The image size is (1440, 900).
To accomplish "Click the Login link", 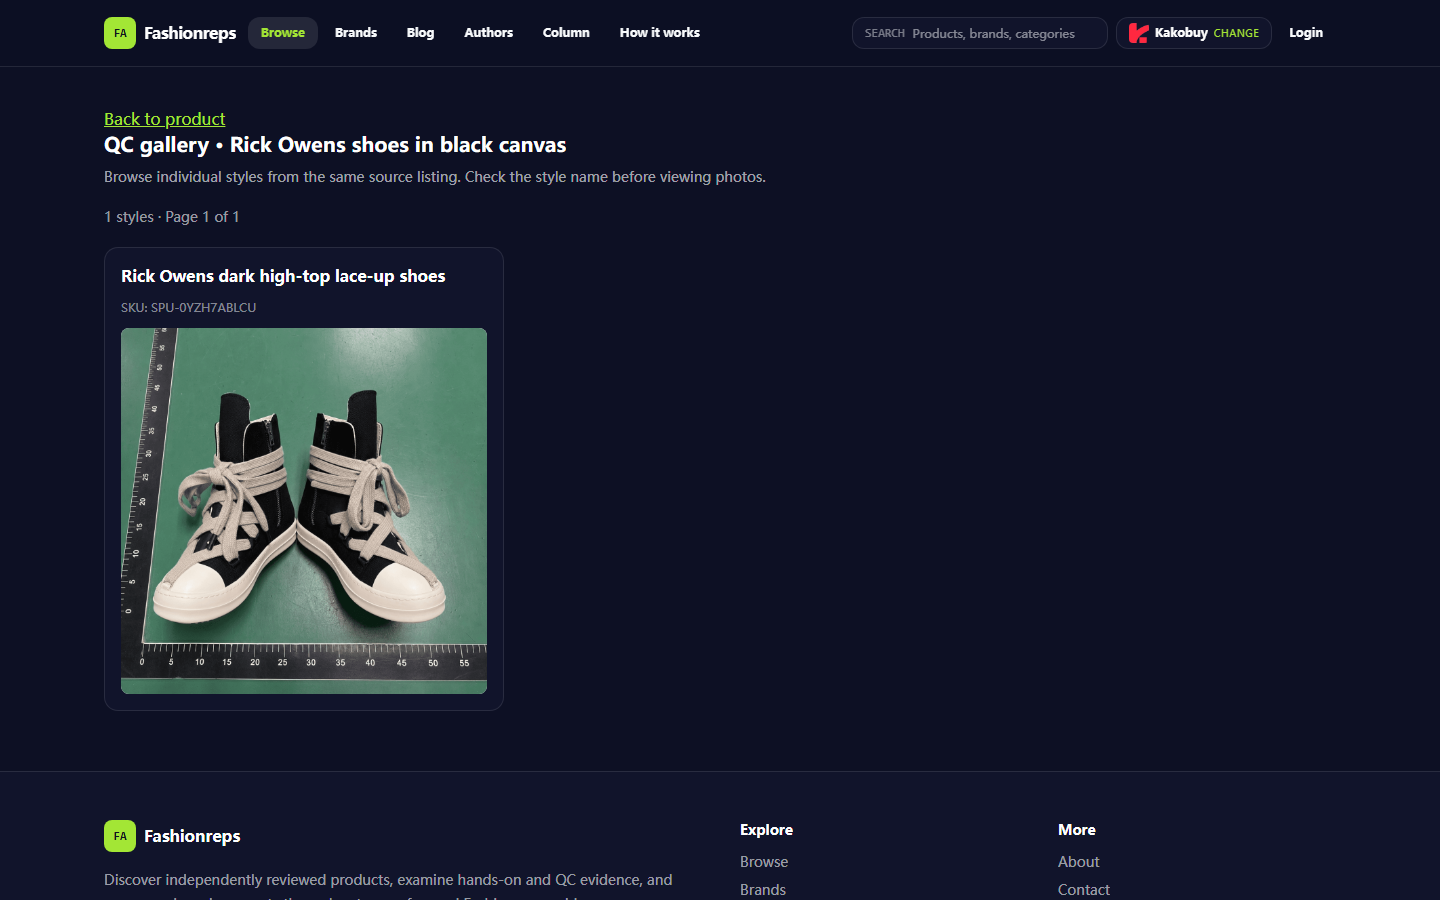I will [x=1306, y=33].
